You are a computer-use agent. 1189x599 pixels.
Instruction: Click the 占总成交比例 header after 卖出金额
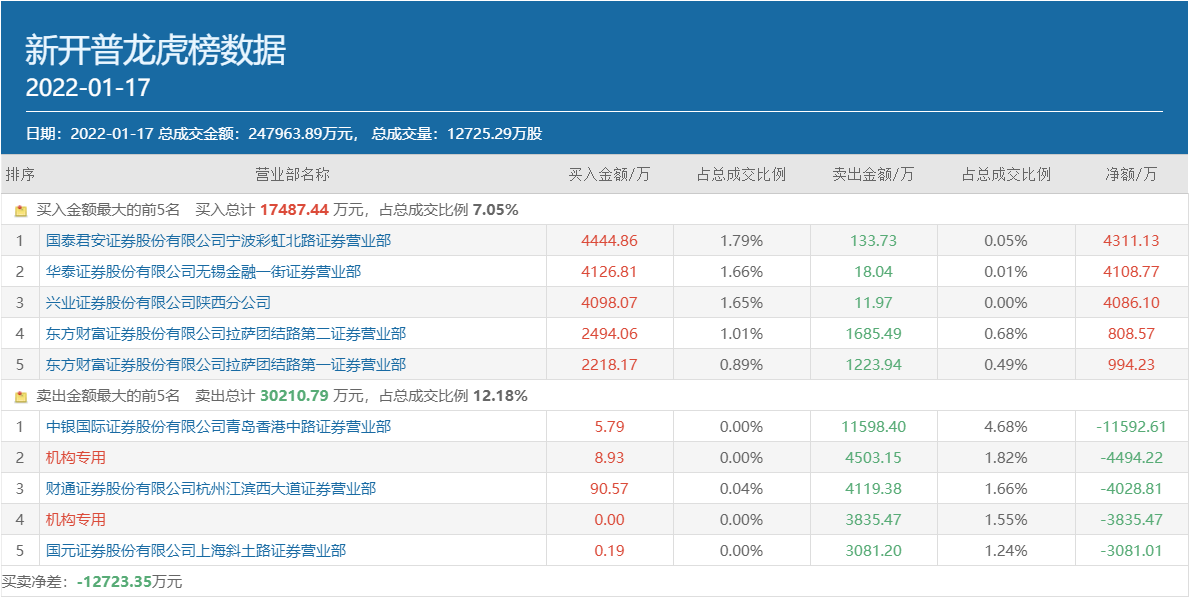pyautogui.click(x=1006, y=175)
